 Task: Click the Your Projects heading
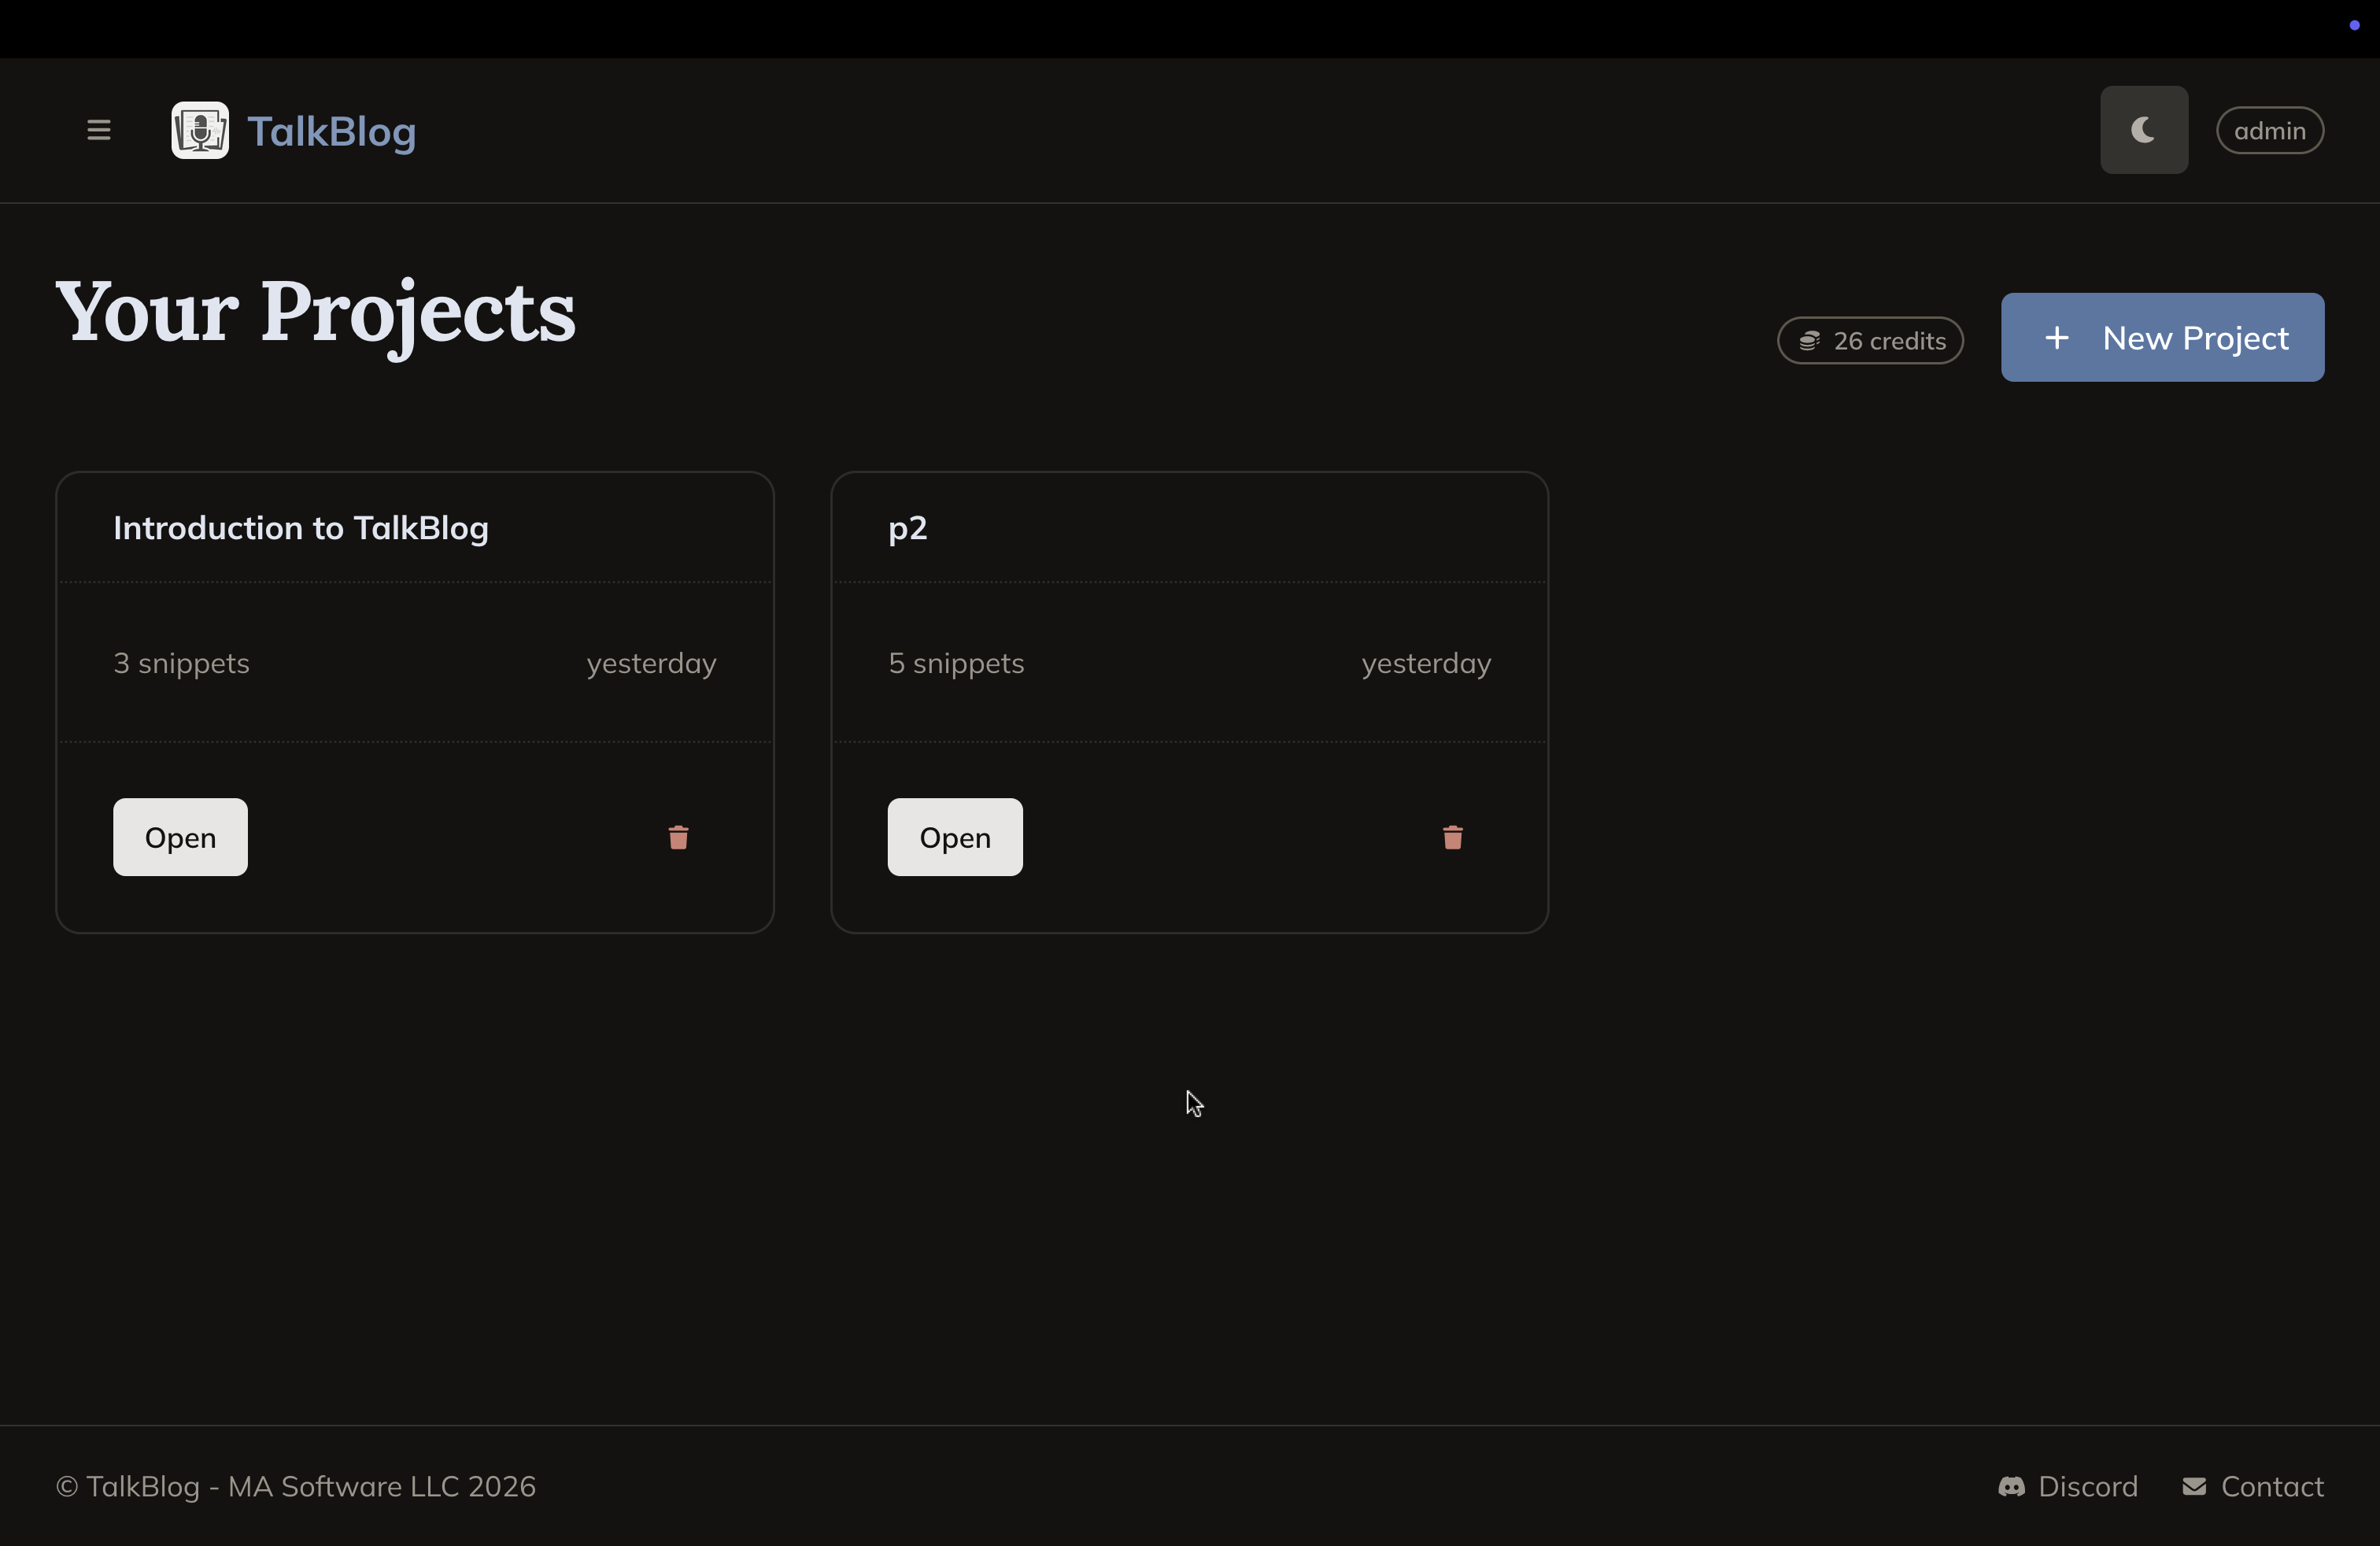pos(315,313)
